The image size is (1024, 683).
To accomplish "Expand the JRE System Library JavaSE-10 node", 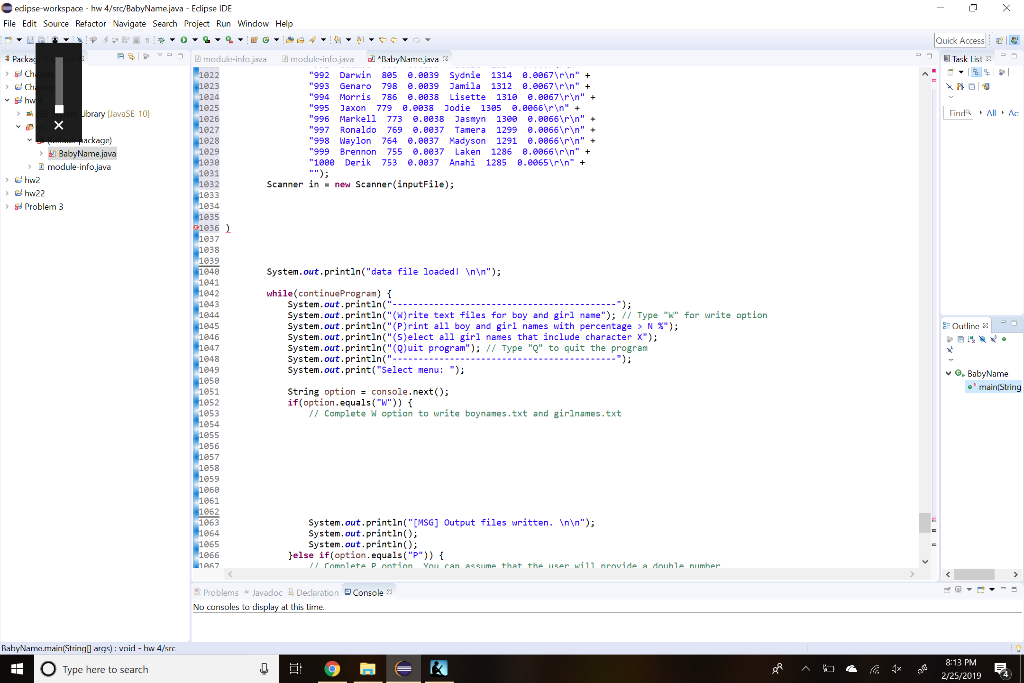I will point(18,114).
